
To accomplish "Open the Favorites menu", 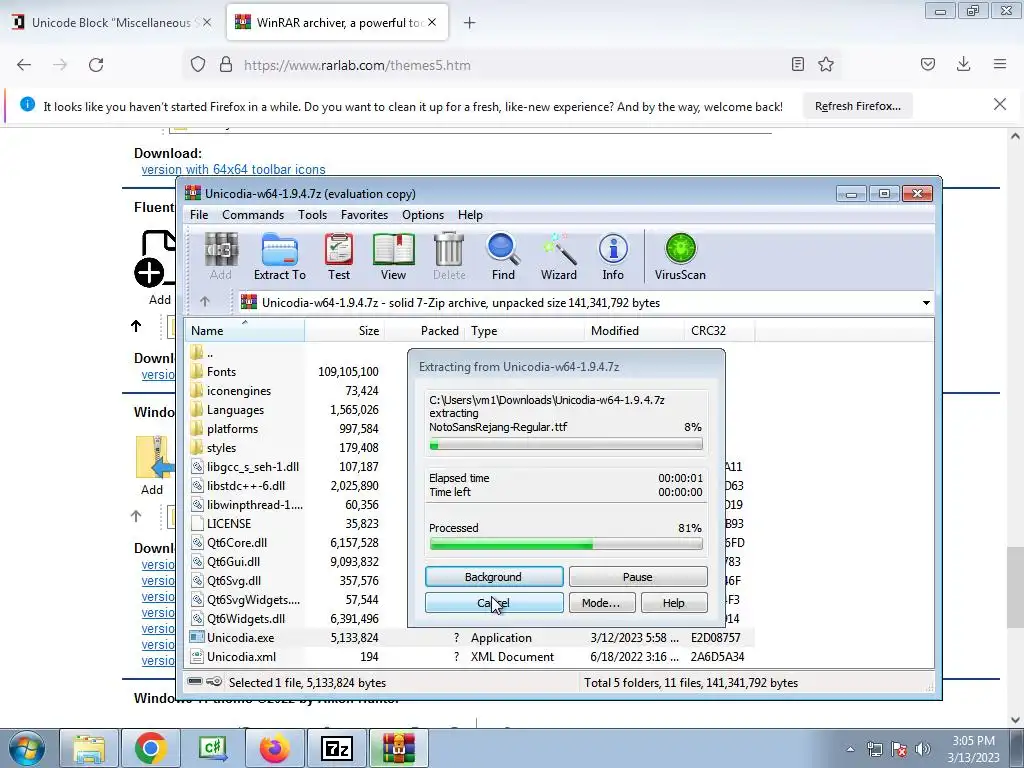I will (x=364, y=215).
